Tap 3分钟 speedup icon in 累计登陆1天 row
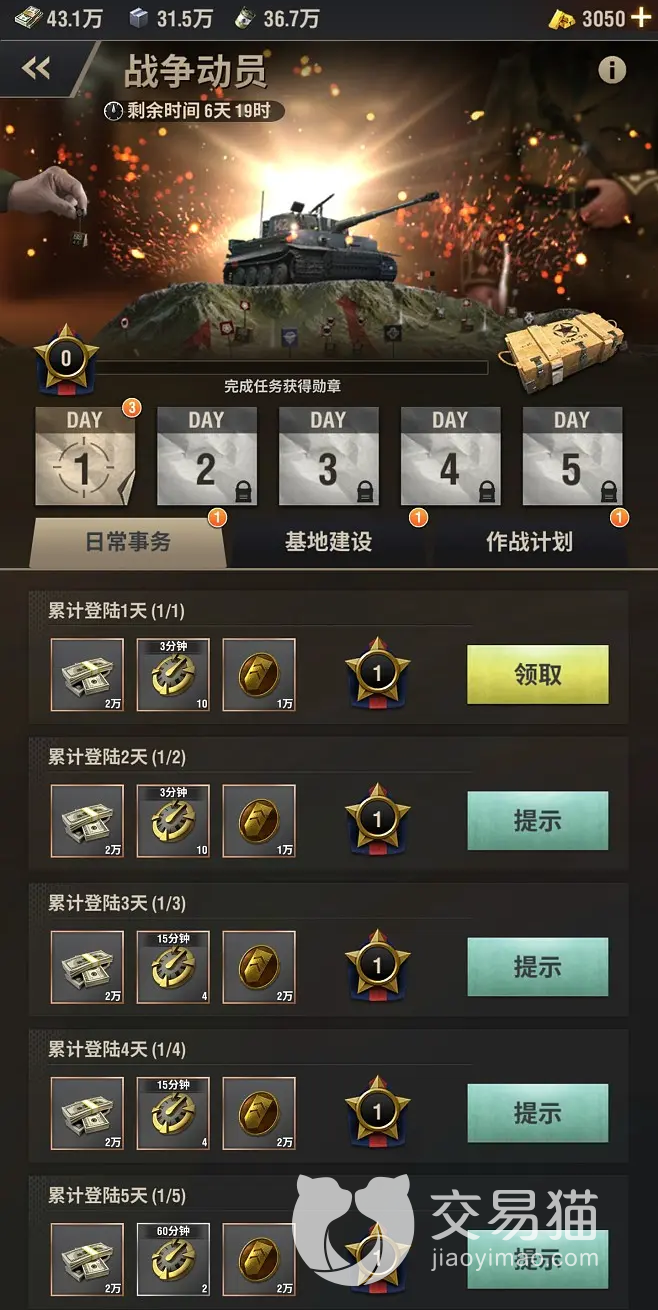 pyautogui.click(x=173, y=675)
